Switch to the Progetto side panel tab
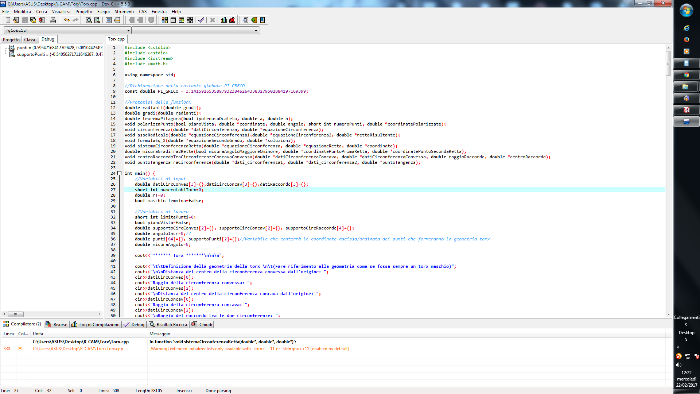The width and height of the screenshot is (700, 394). 11,40
